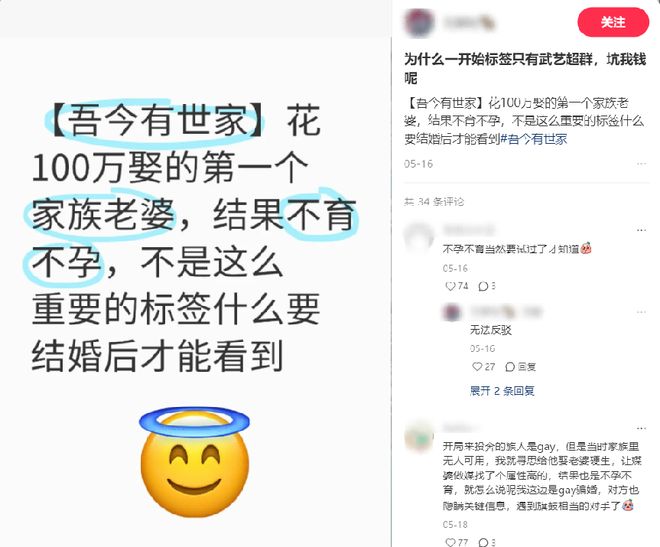
Task: Open the first comment's three-dot menu
Action: tap(641, 230)
